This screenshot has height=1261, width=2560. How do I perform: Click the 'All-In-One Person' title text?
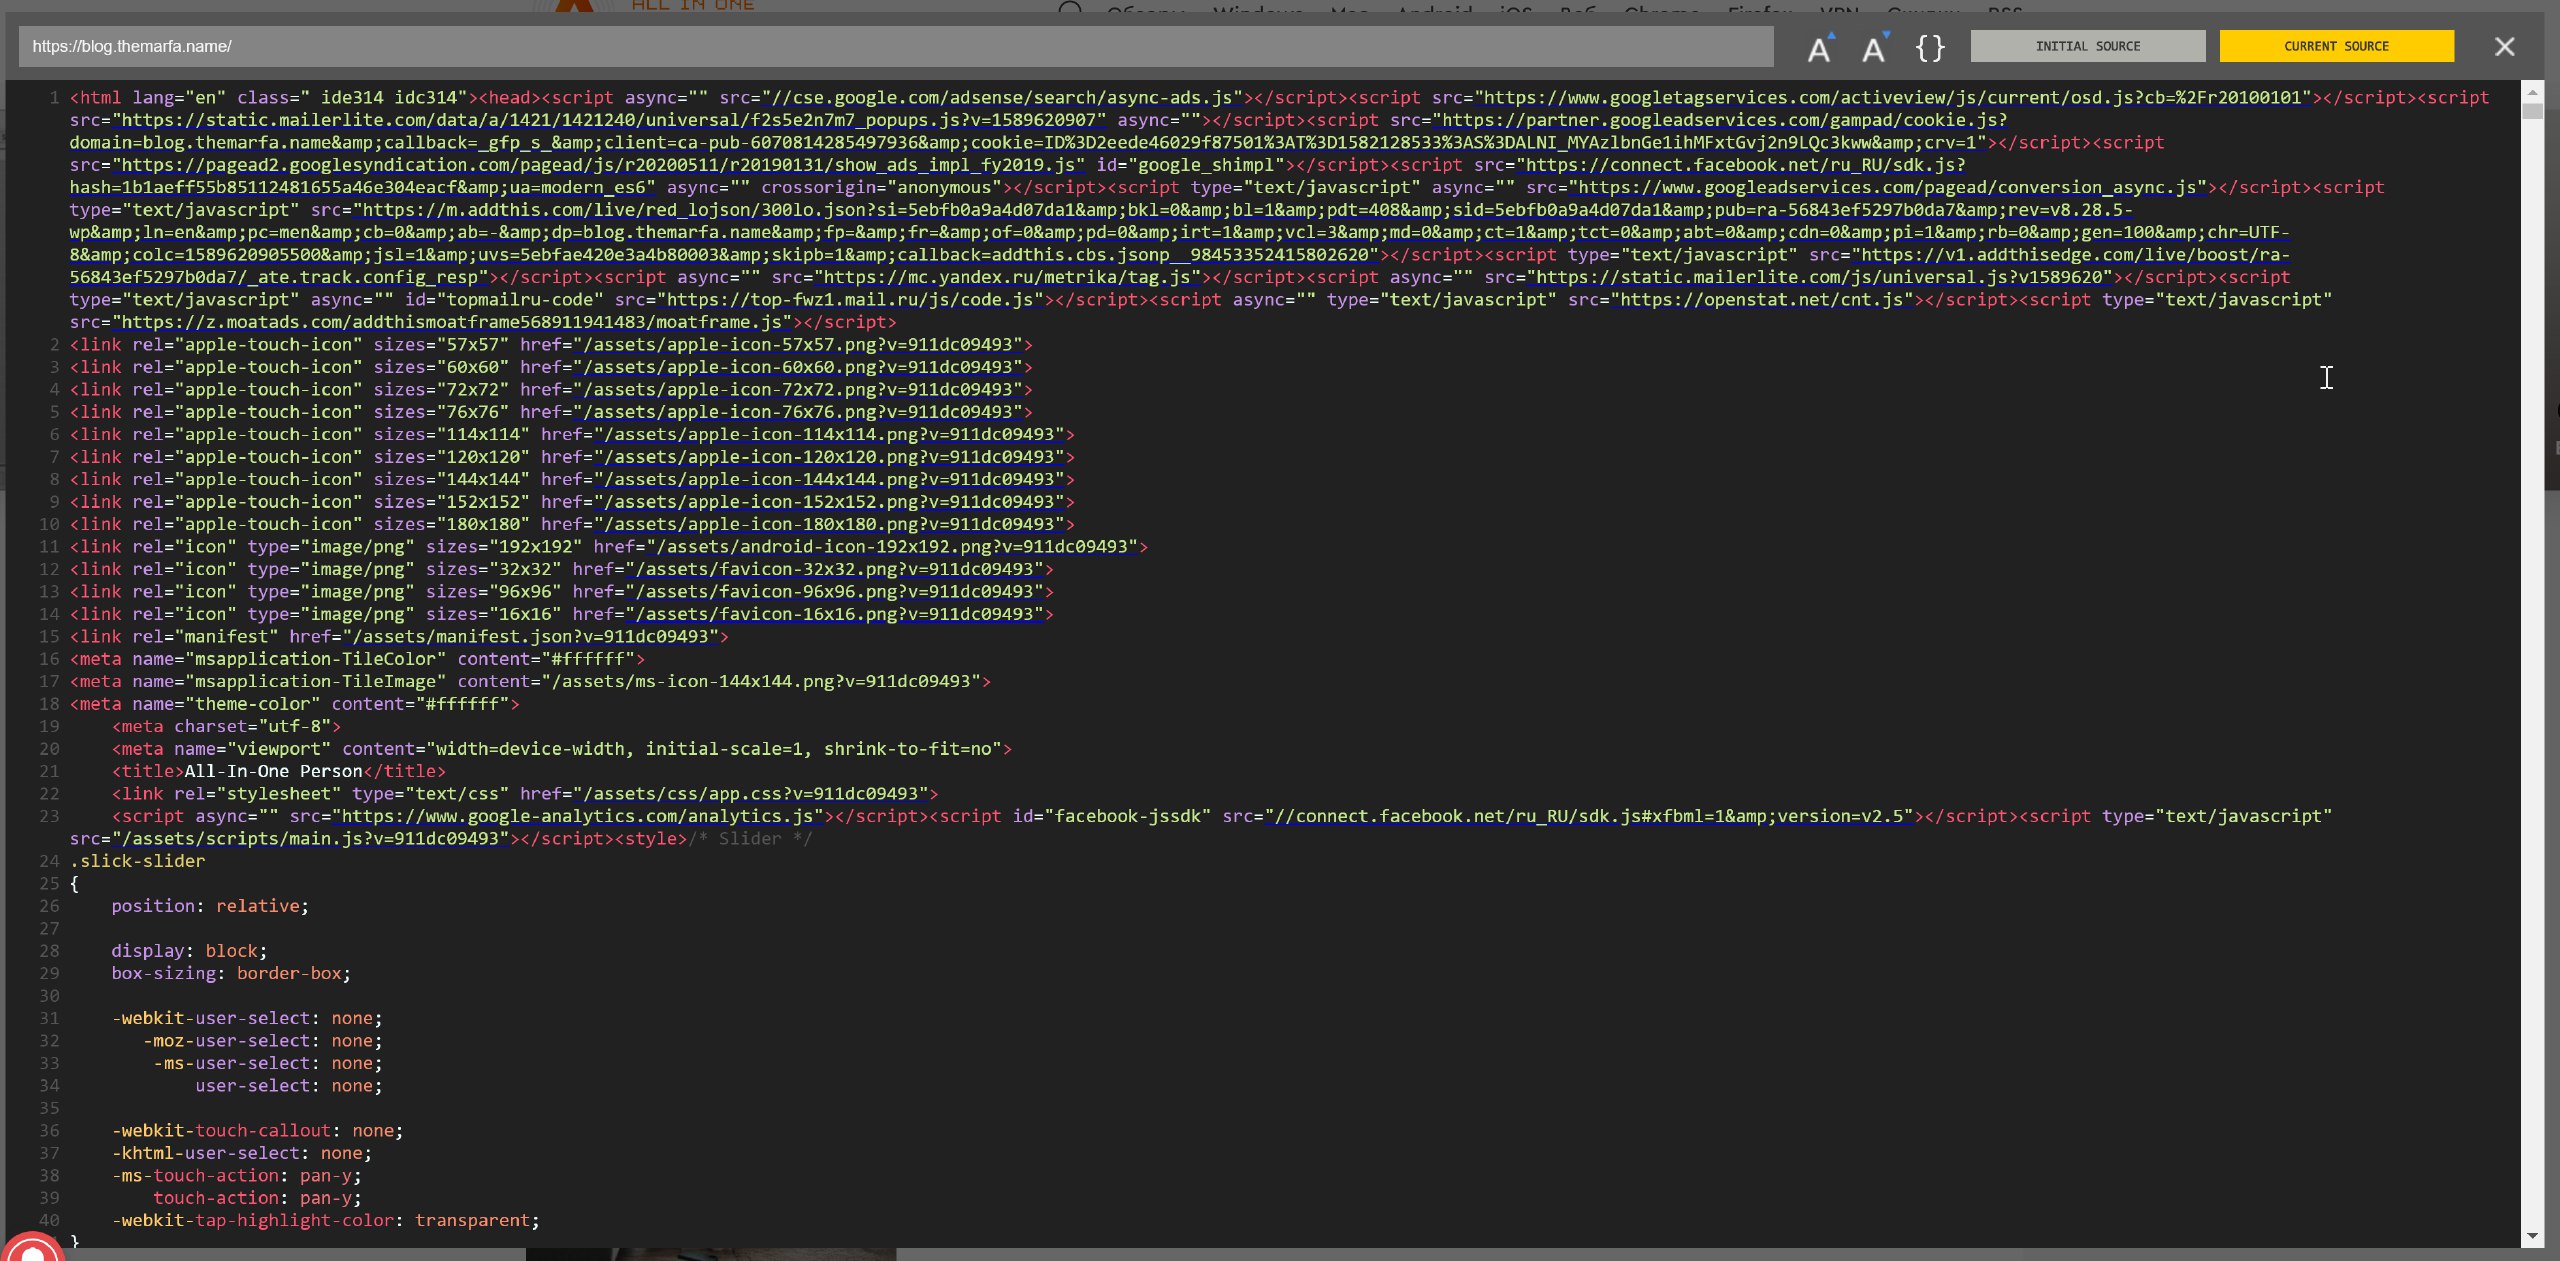pos(273,771)
